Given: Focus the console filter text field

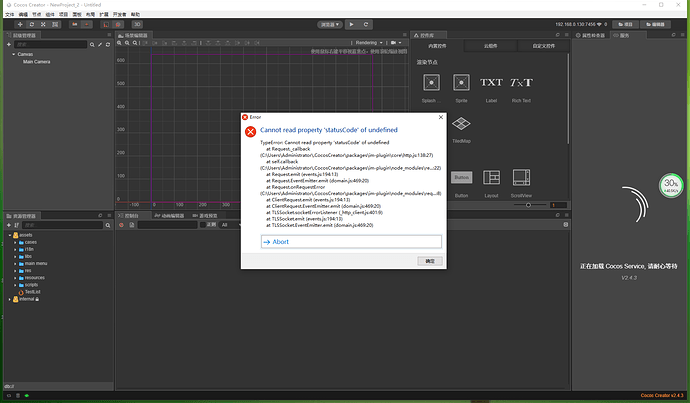Looking at the screenshot, I should [x=167, y=225].
